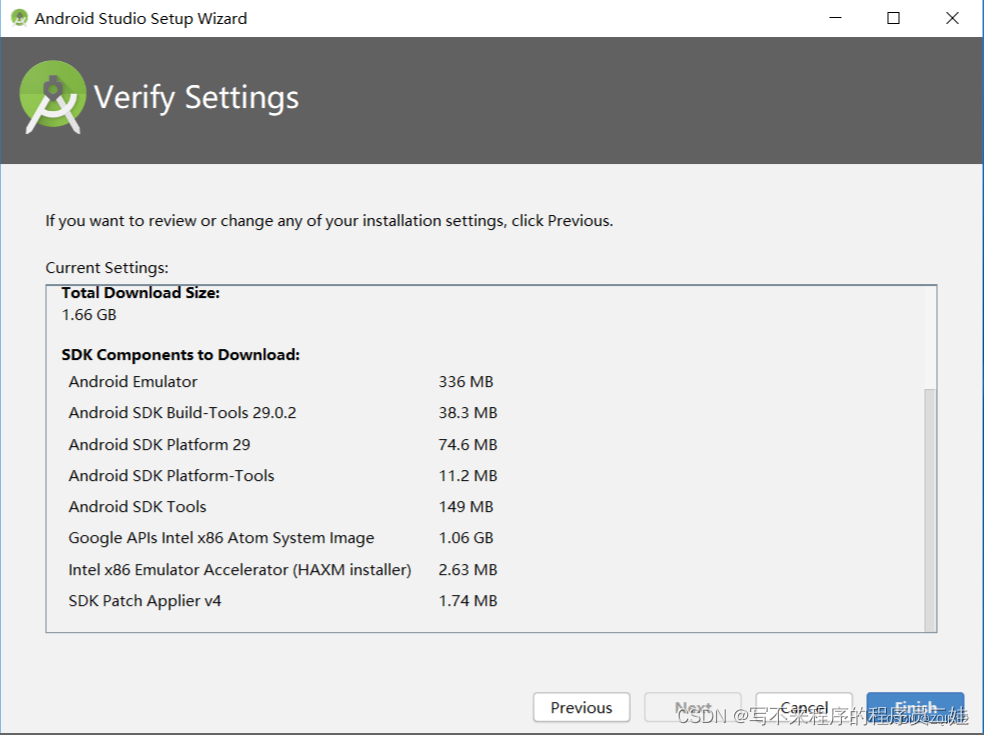Click the settings list vertical scrollbar

click(930, 510)
